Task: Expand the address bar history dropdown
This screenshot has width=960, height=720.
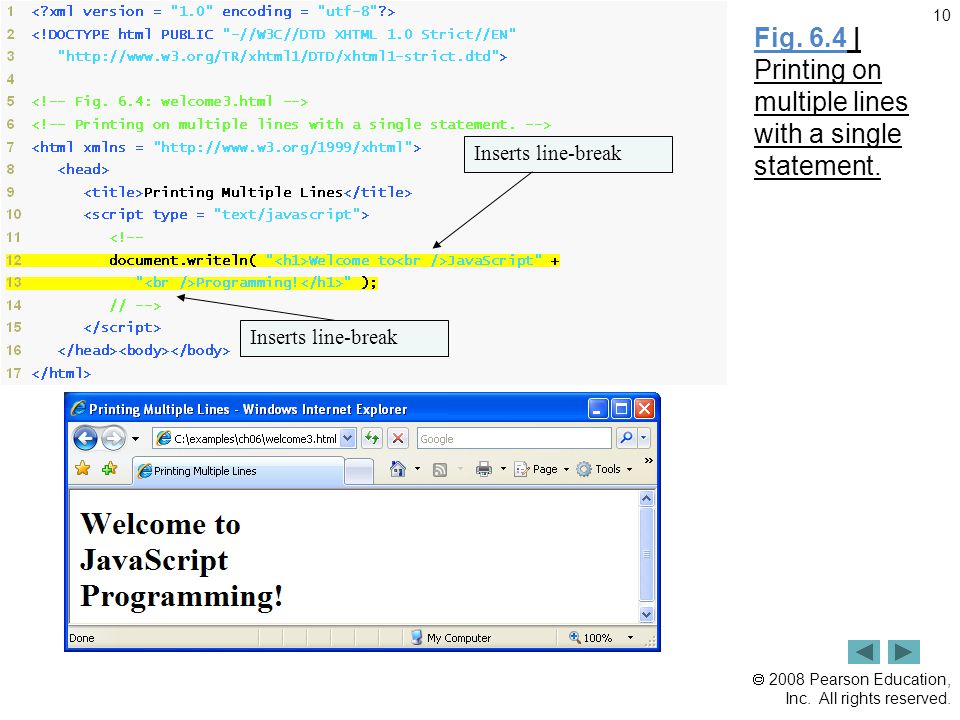Action: (348, 438)
